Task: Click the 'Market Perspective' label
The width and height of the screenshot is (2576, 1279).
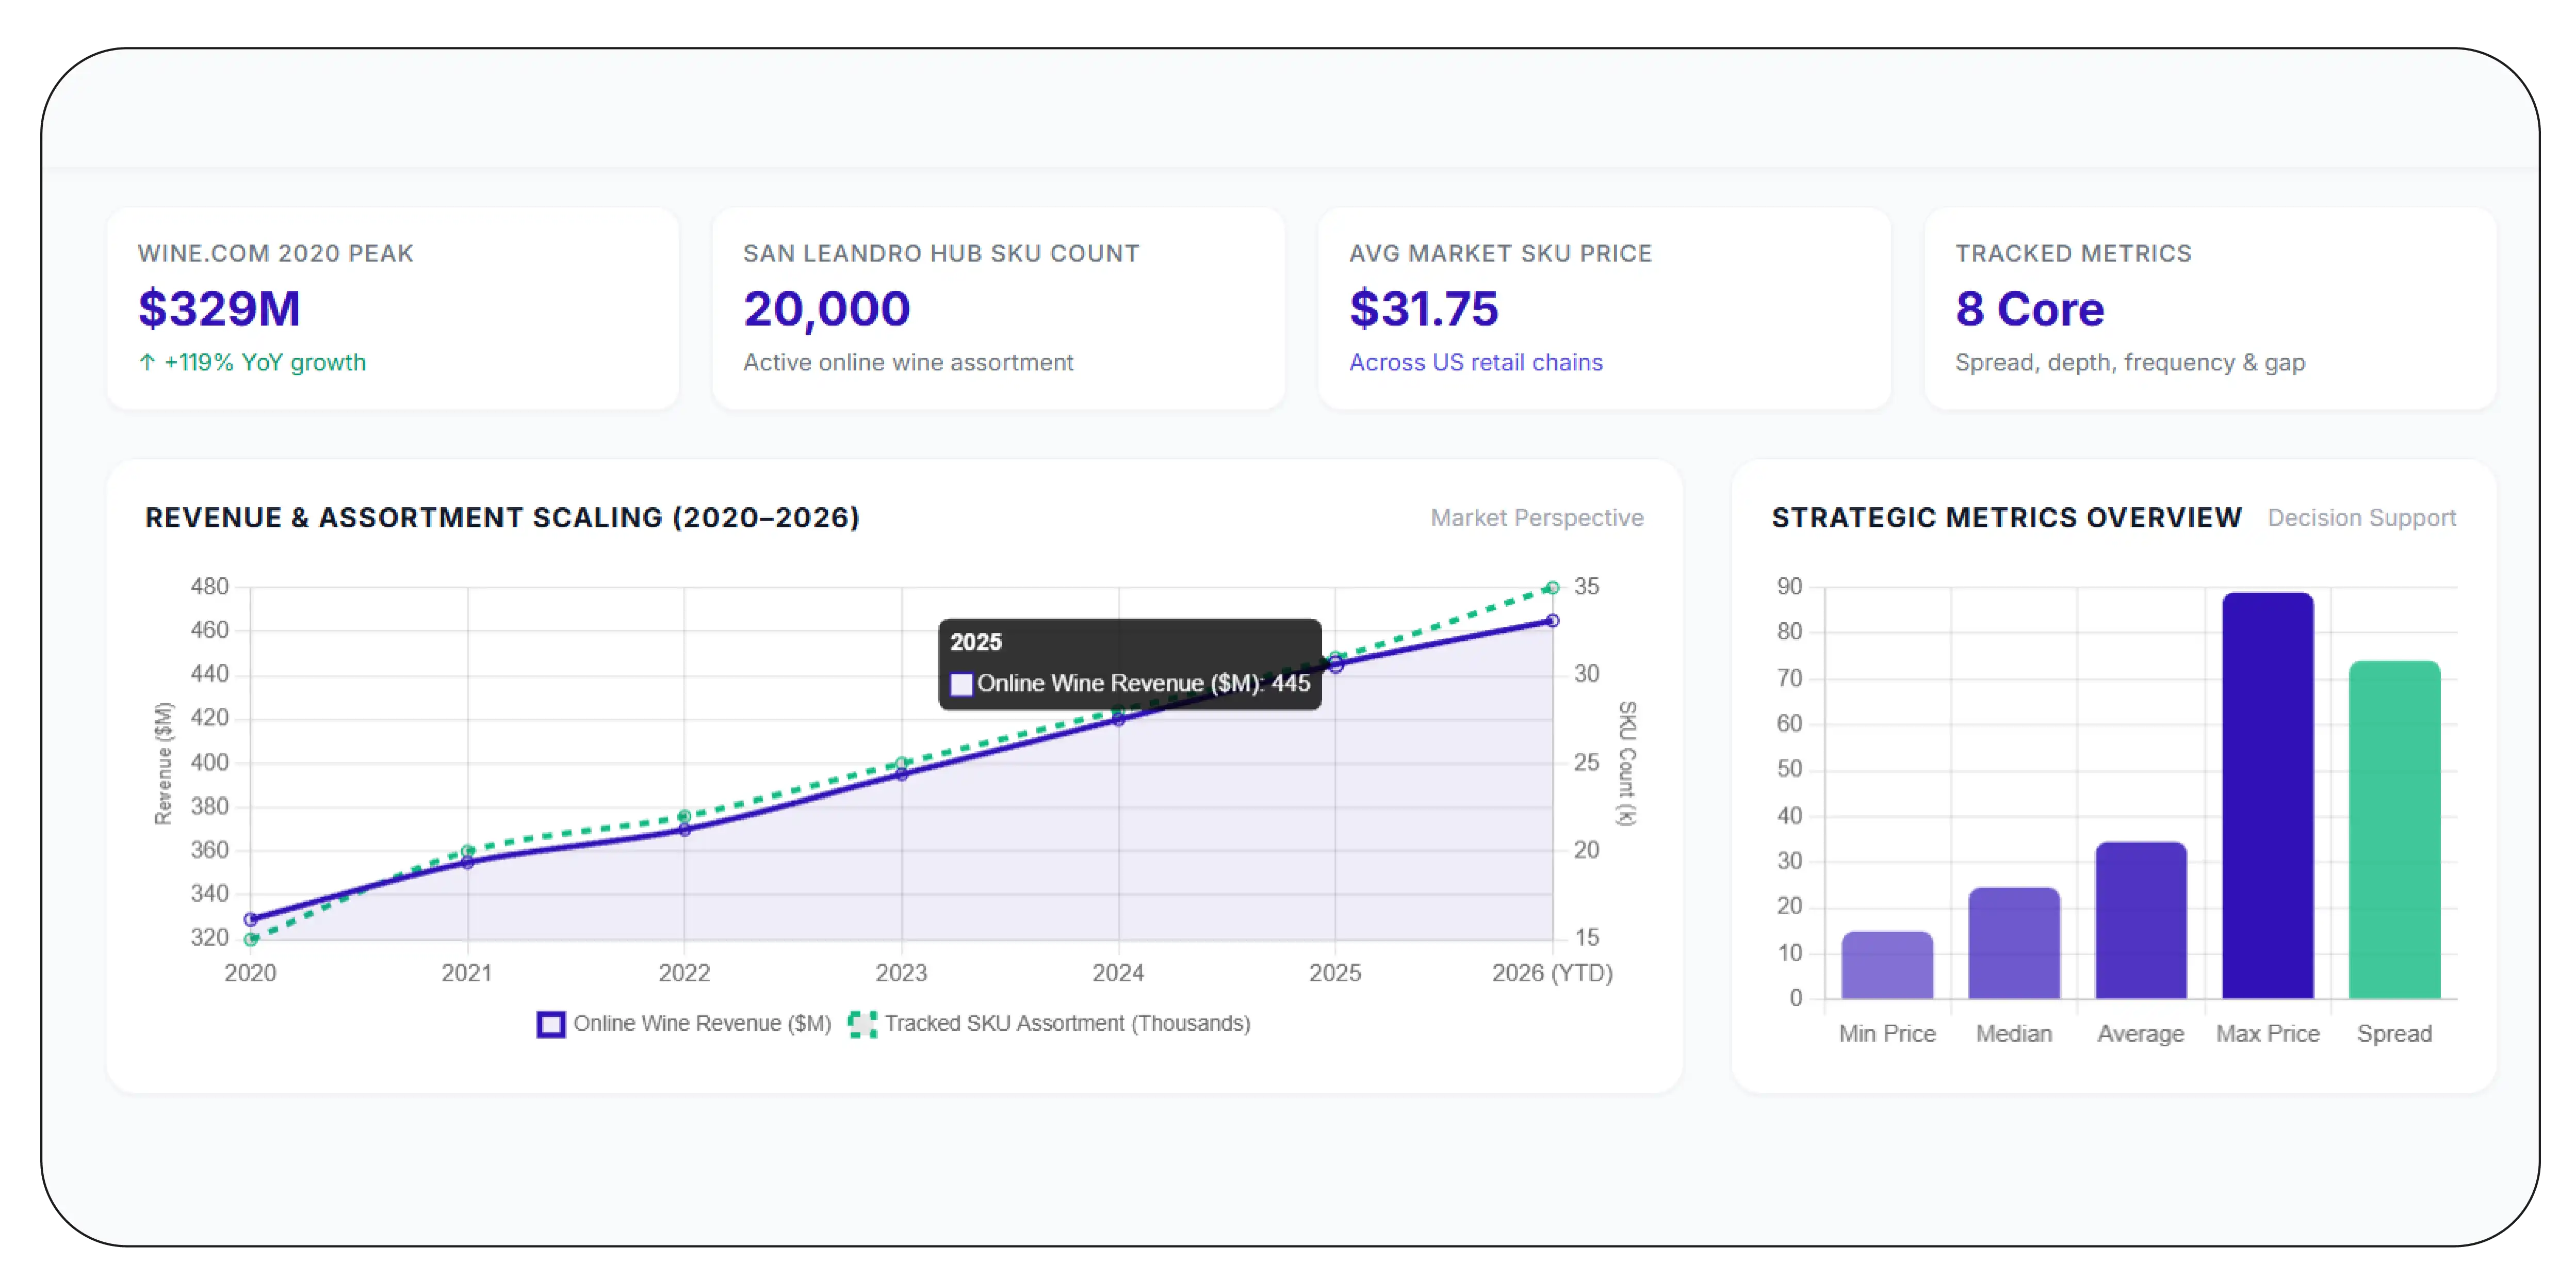Action: (1537, 517)
